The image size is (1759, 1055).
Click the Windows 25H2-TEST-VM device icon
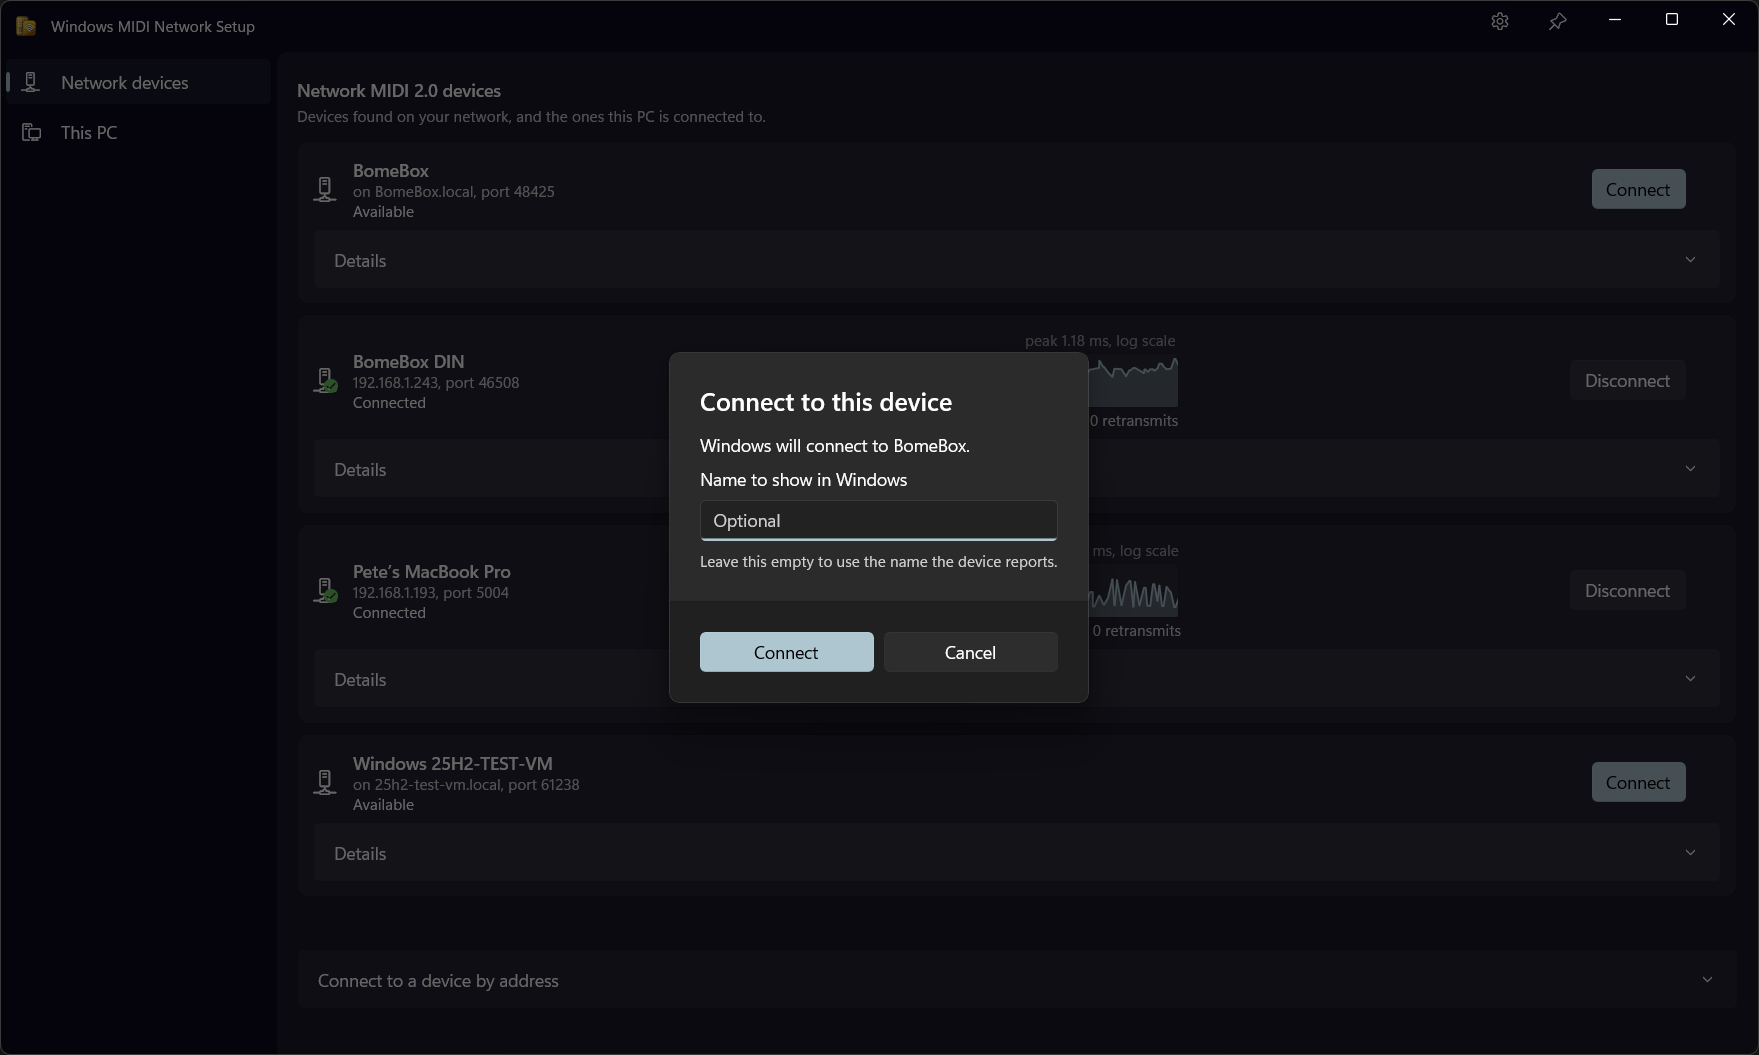pos(325,782)
